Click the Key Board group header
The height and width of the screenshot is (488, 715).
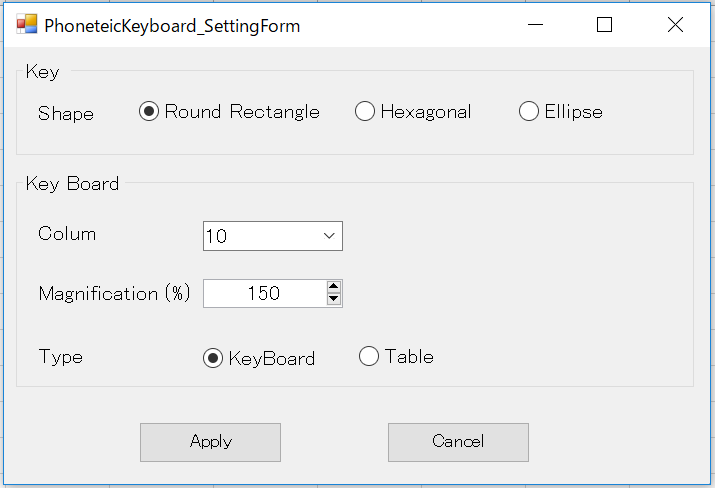72,183
